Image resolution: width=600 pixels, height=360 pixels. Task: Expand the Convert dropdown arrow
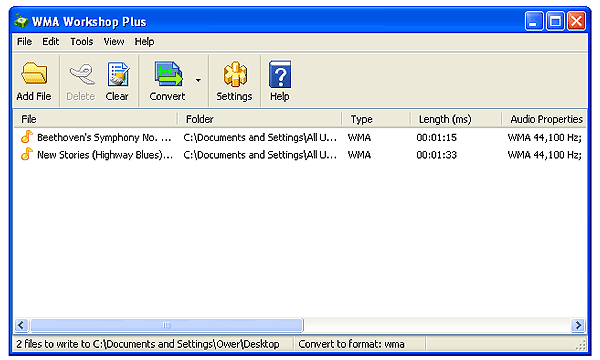(x=198, y=80)
